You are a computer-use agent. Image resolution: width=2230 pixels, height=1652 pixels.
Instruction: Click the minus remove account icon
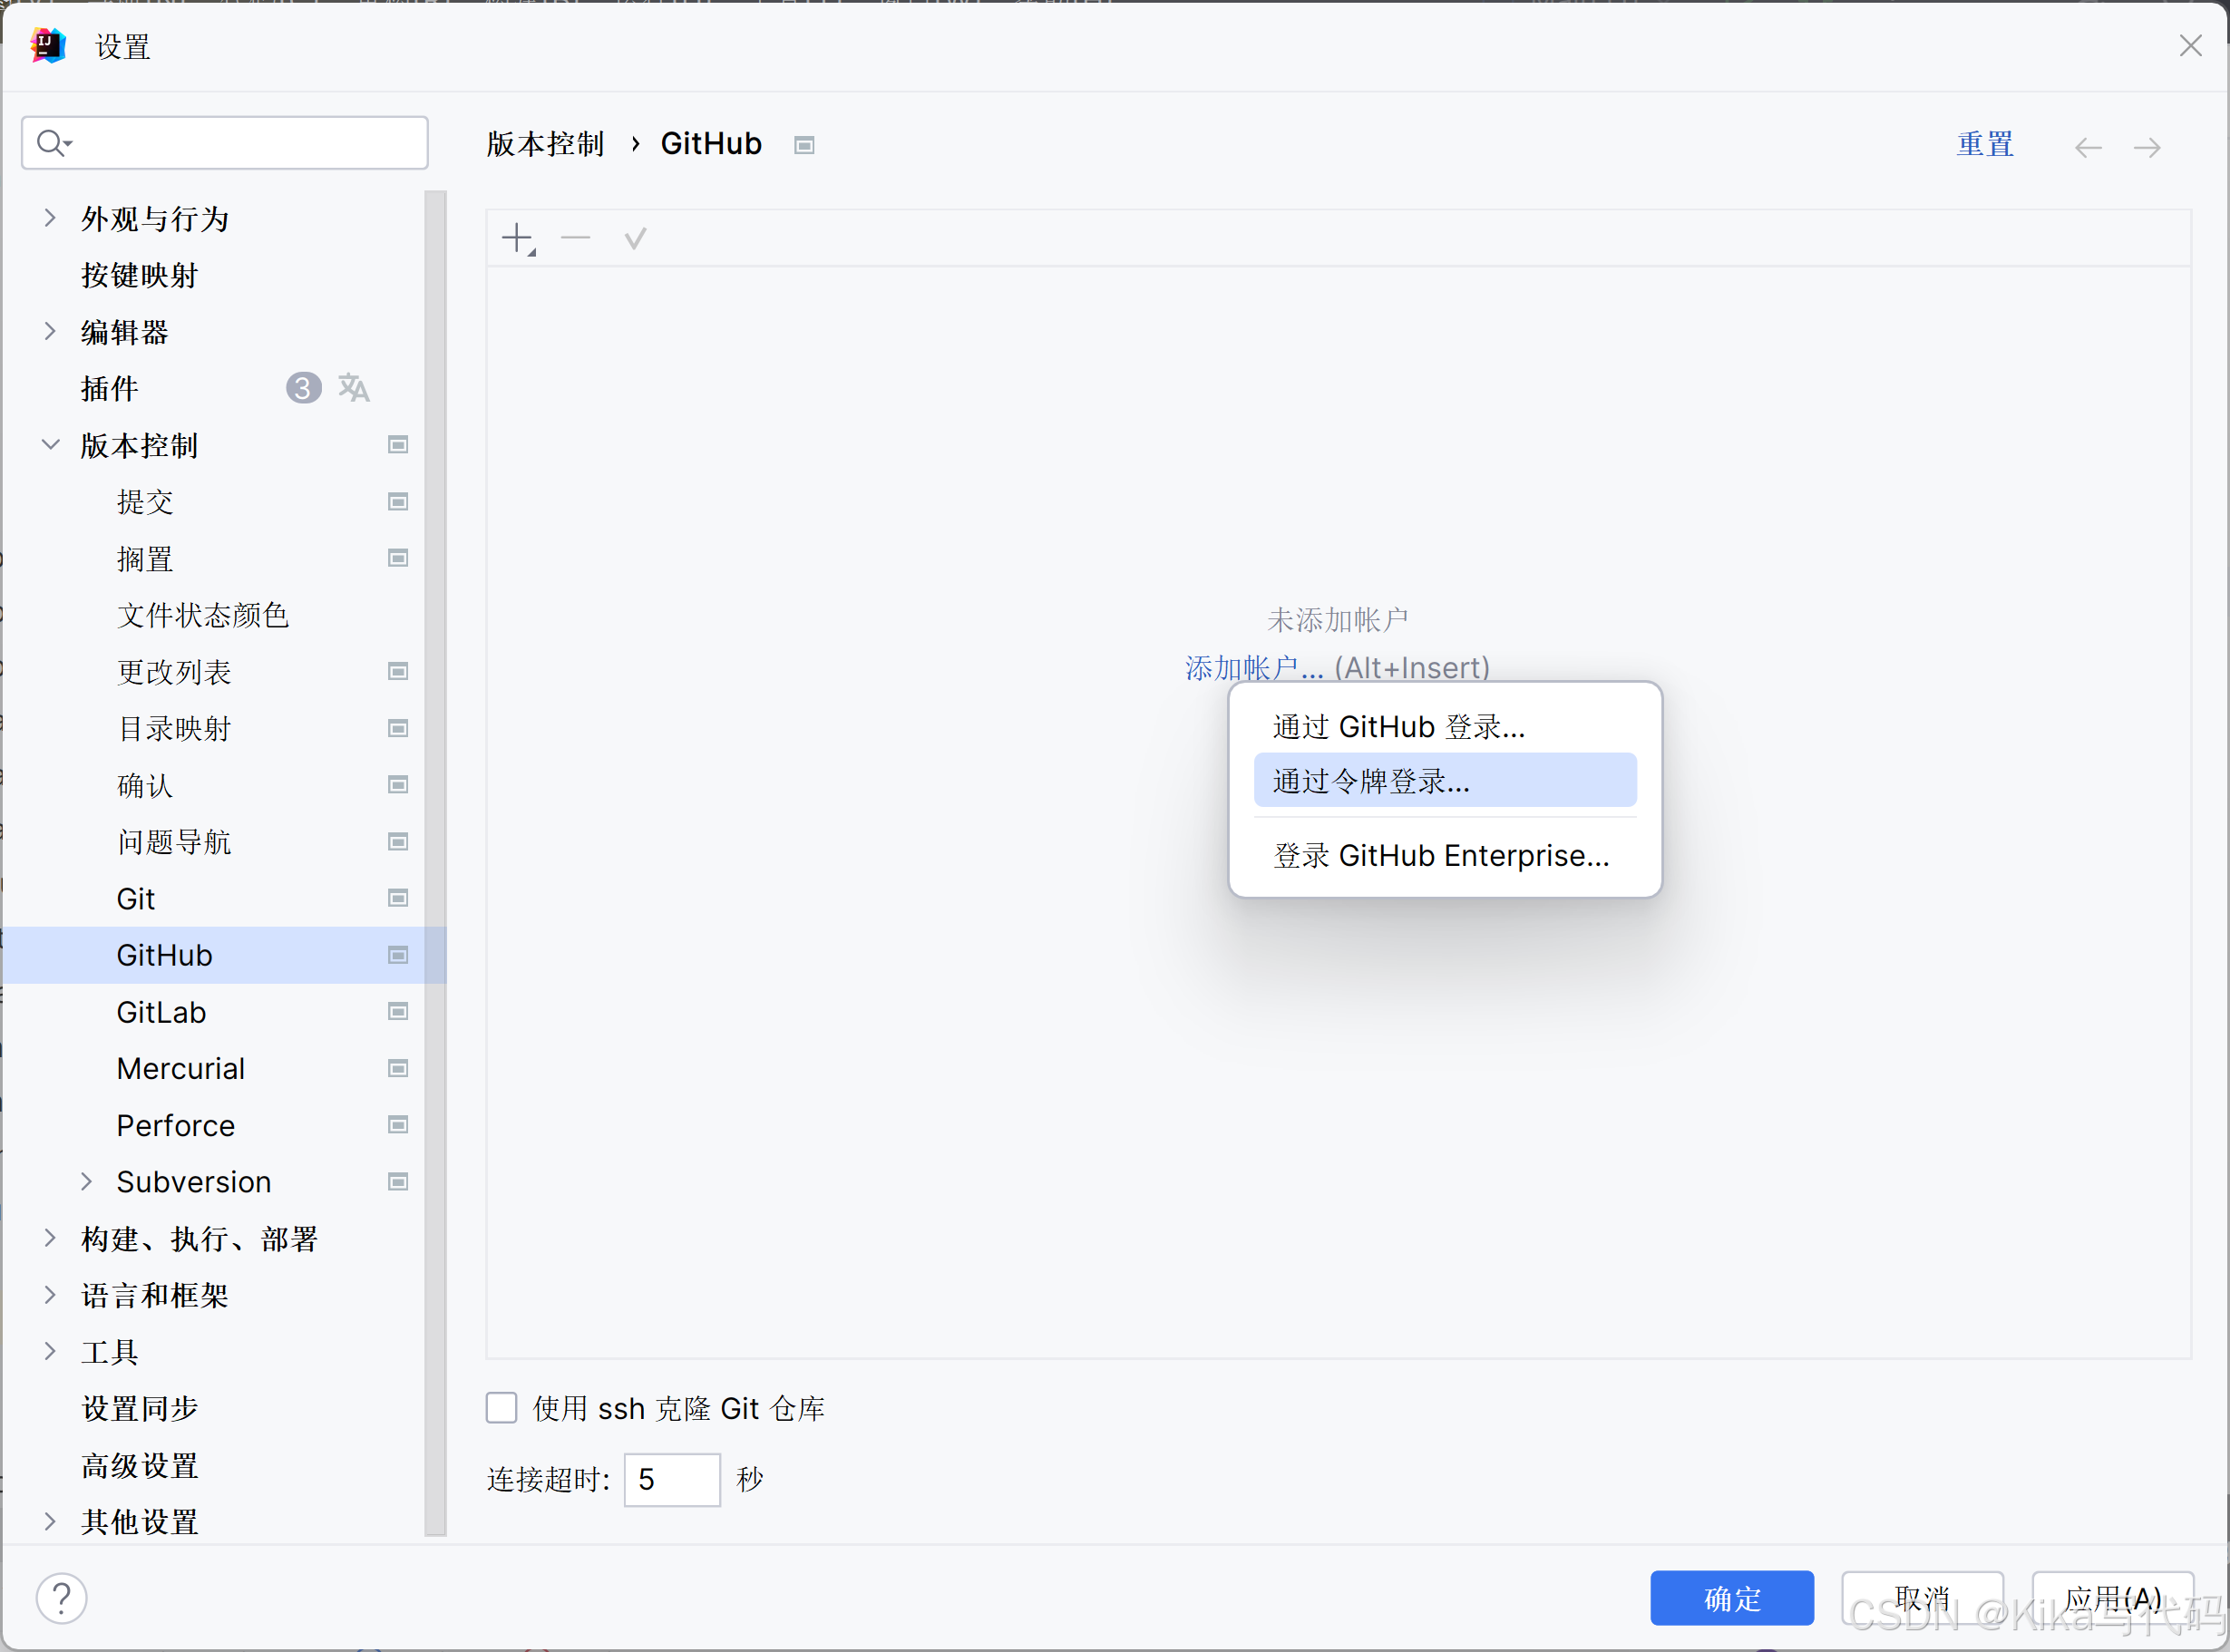click(576, 238)
